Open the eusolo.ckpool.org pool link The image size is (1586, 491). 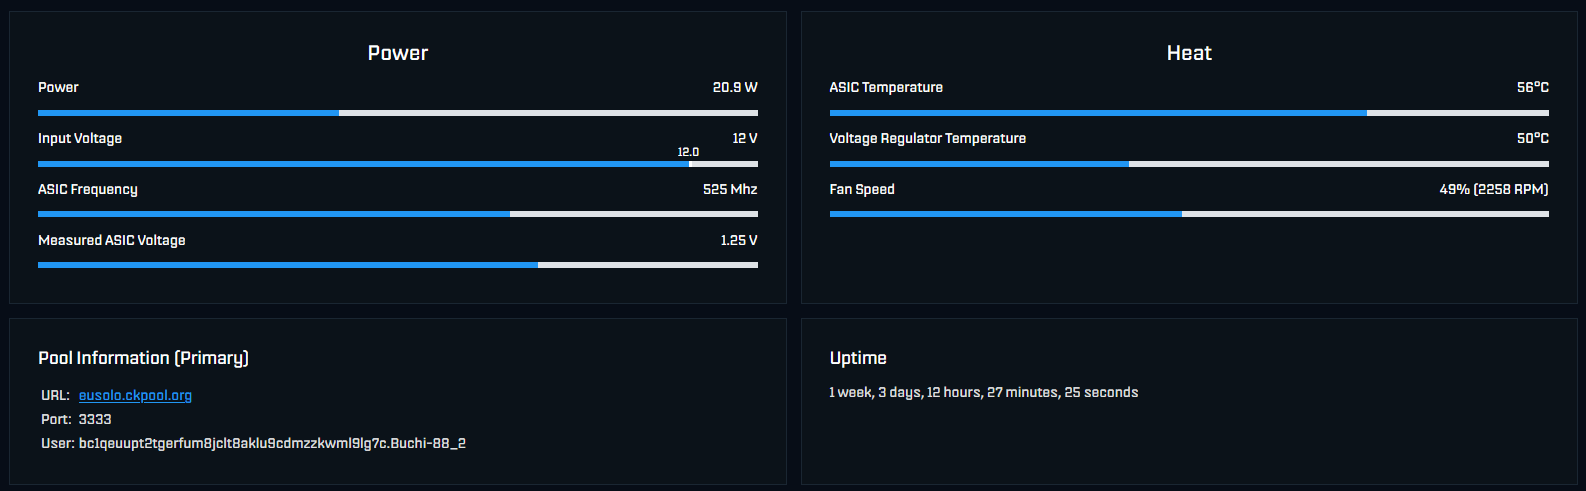click(135, 395)
